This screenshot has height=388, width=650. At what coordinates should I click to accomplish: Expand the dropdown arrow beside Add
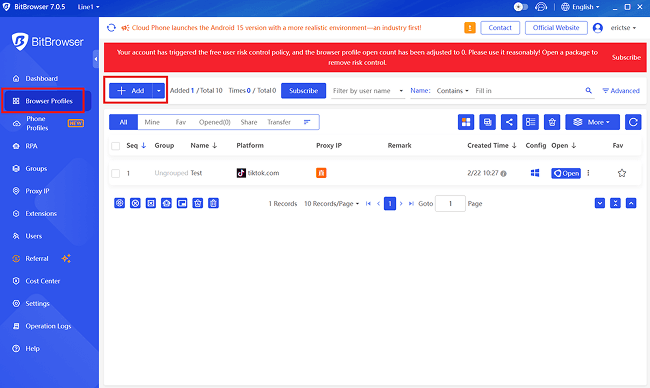[x=159, y=90]
